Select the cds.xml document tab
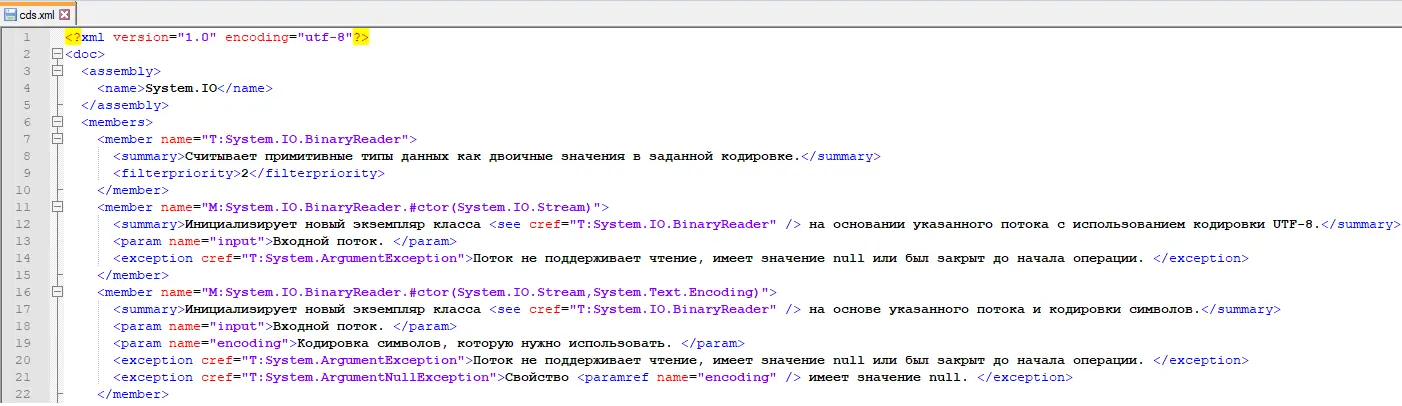 38,14
